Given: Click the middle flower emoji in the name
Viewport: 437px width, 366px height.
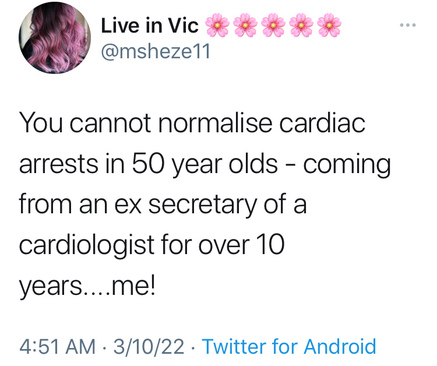Looking at the screenshot, I should (273, 25).
